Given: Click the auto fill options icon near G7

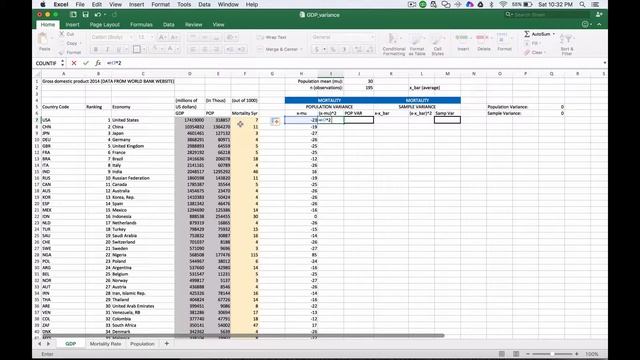Looking at the screenshot, I should pyautogui.click(x=276, y=121).
